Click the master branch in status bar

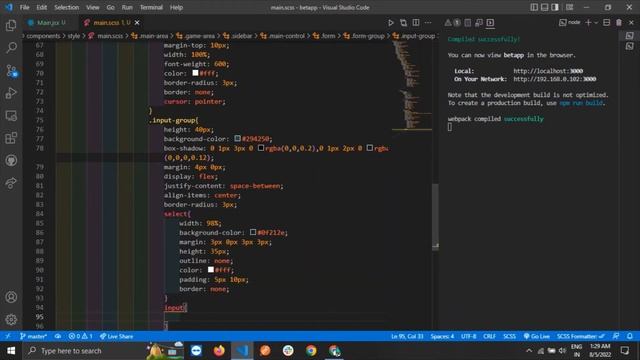pos(33,336)
